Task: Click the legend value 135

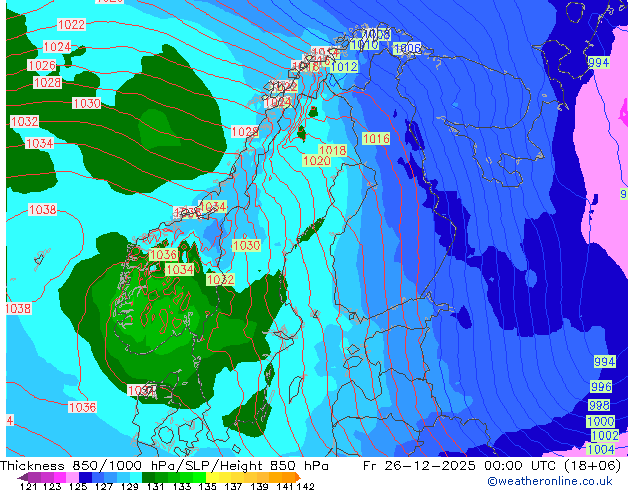Action: [207, 486]
